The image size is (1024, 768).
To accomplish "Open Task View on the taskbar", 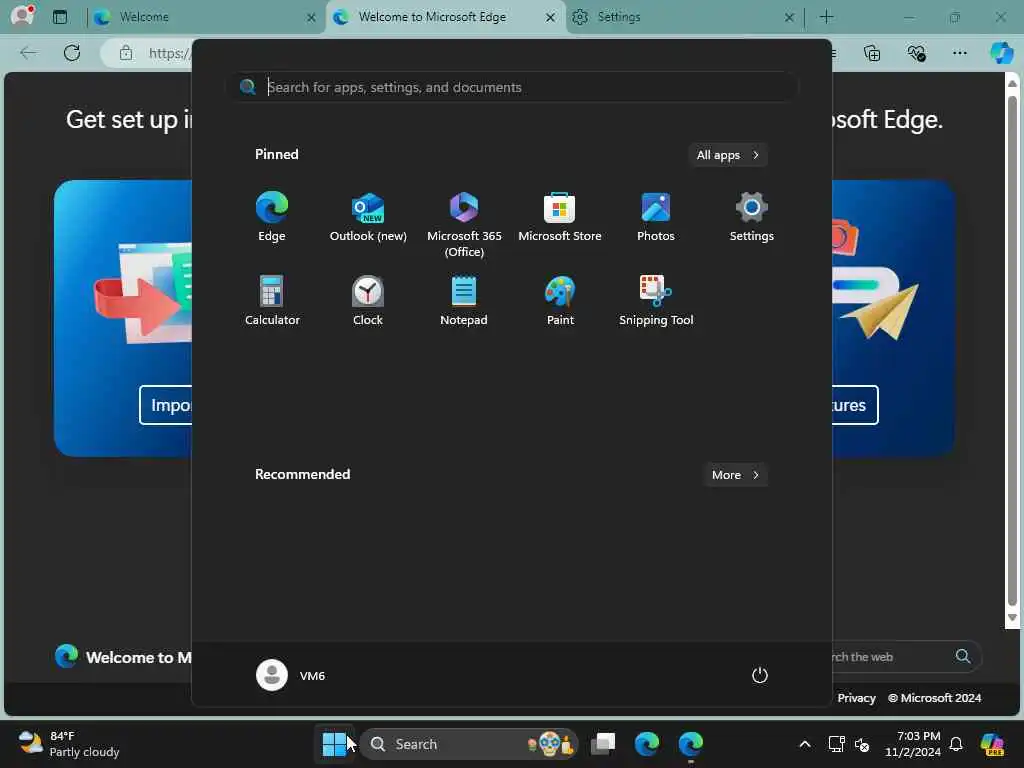I will [x=603, y=744].
